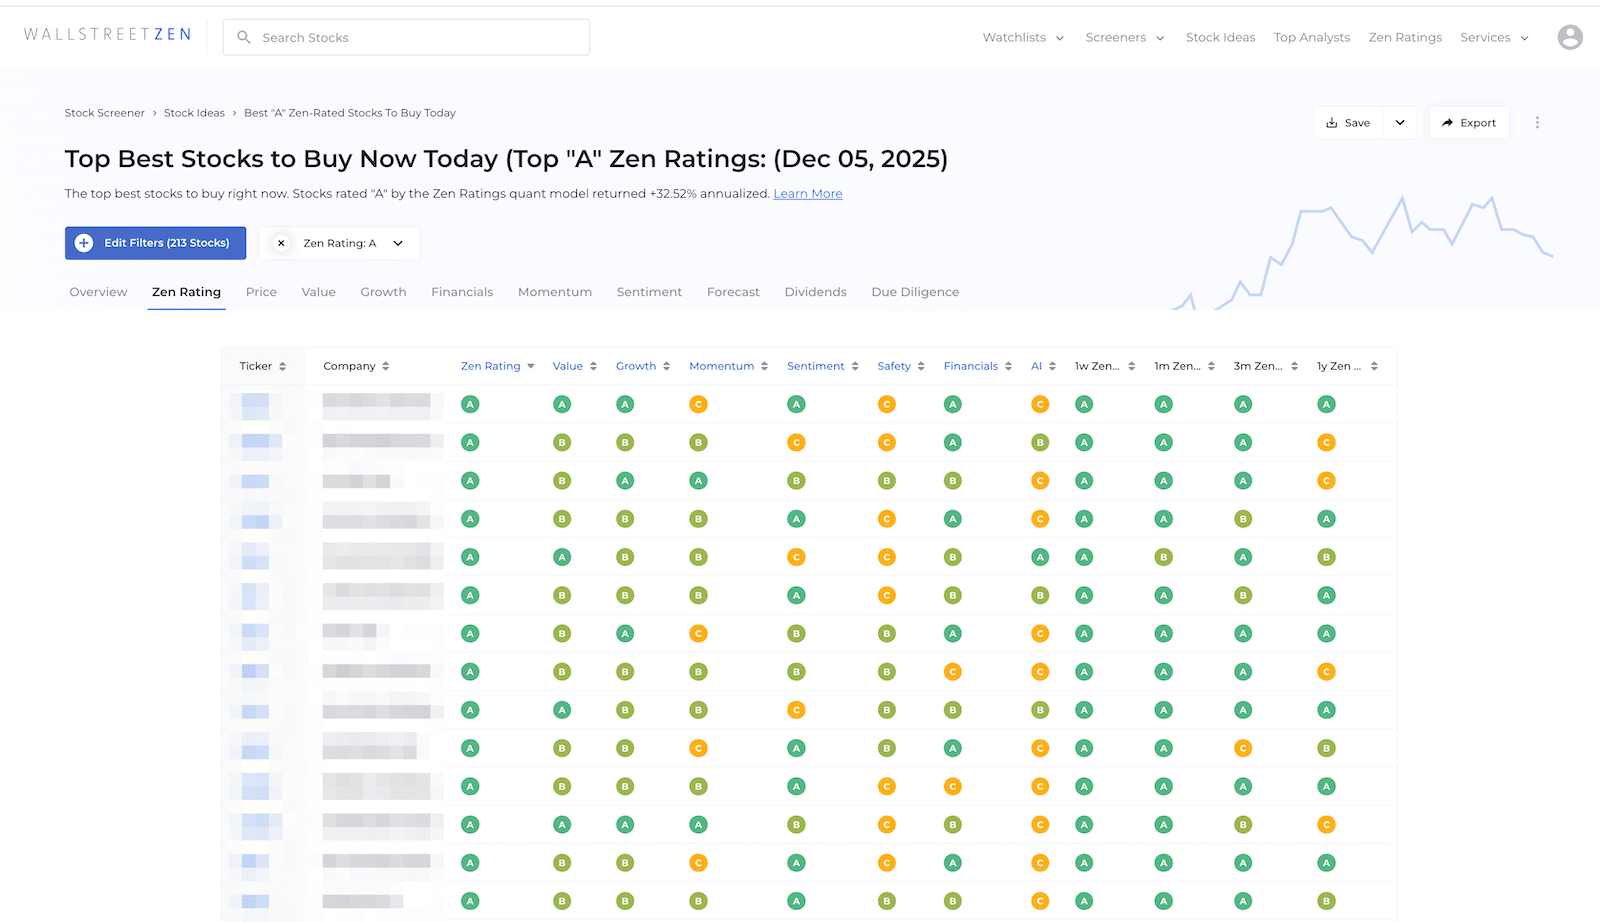
Task: Open the Zen Rating: A filter dropdown
Action: point(398,243)
